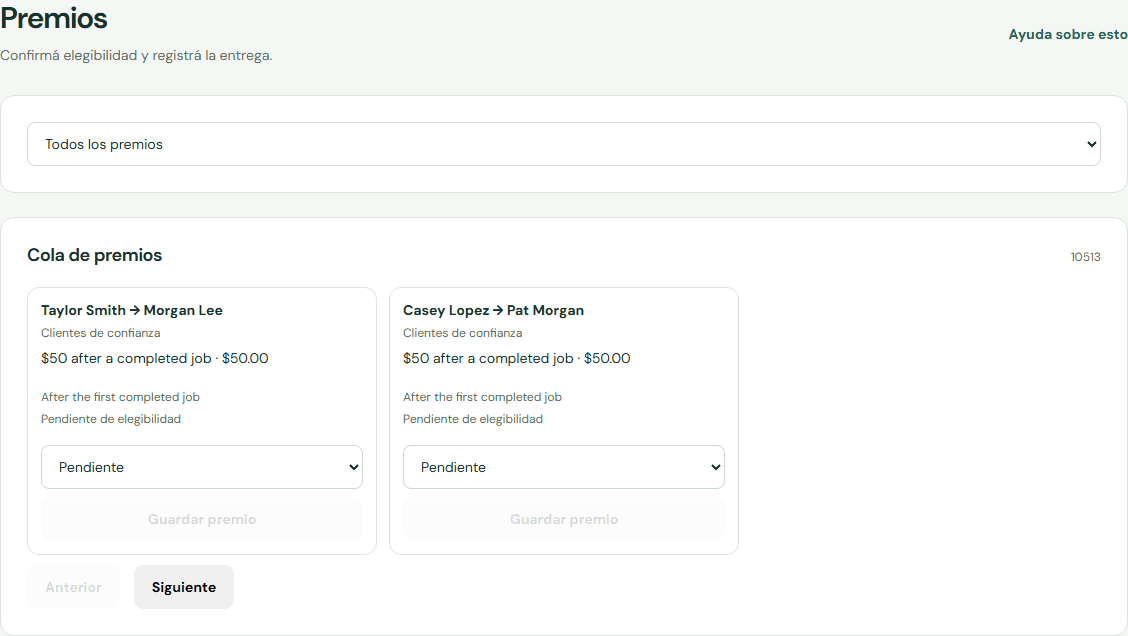
Task: Open status dropdown for Casey Lopez reward
Action: pos(563,467)
